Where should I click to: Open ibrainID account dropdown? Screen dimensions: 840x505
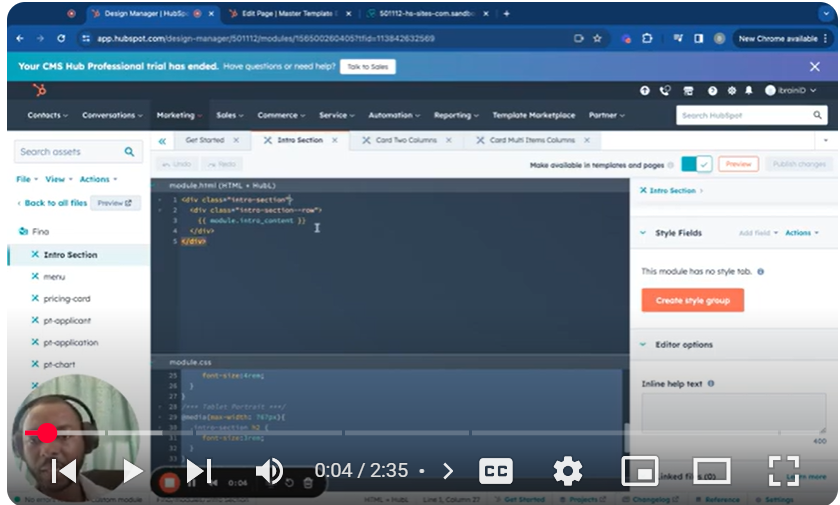(790, 91)
